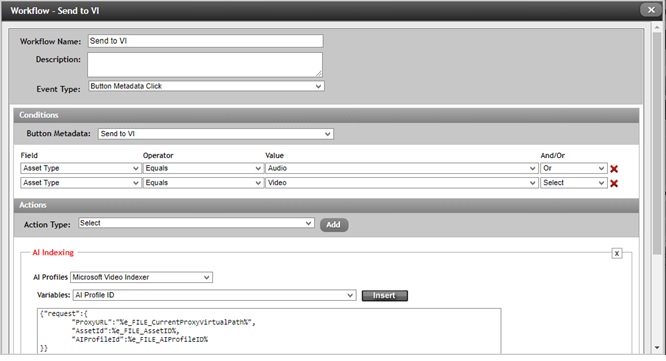Image resolution: width=666 pixels, height=361 pixels.
Task: Close the Workflow dialog window
Action: coord(651,10)
